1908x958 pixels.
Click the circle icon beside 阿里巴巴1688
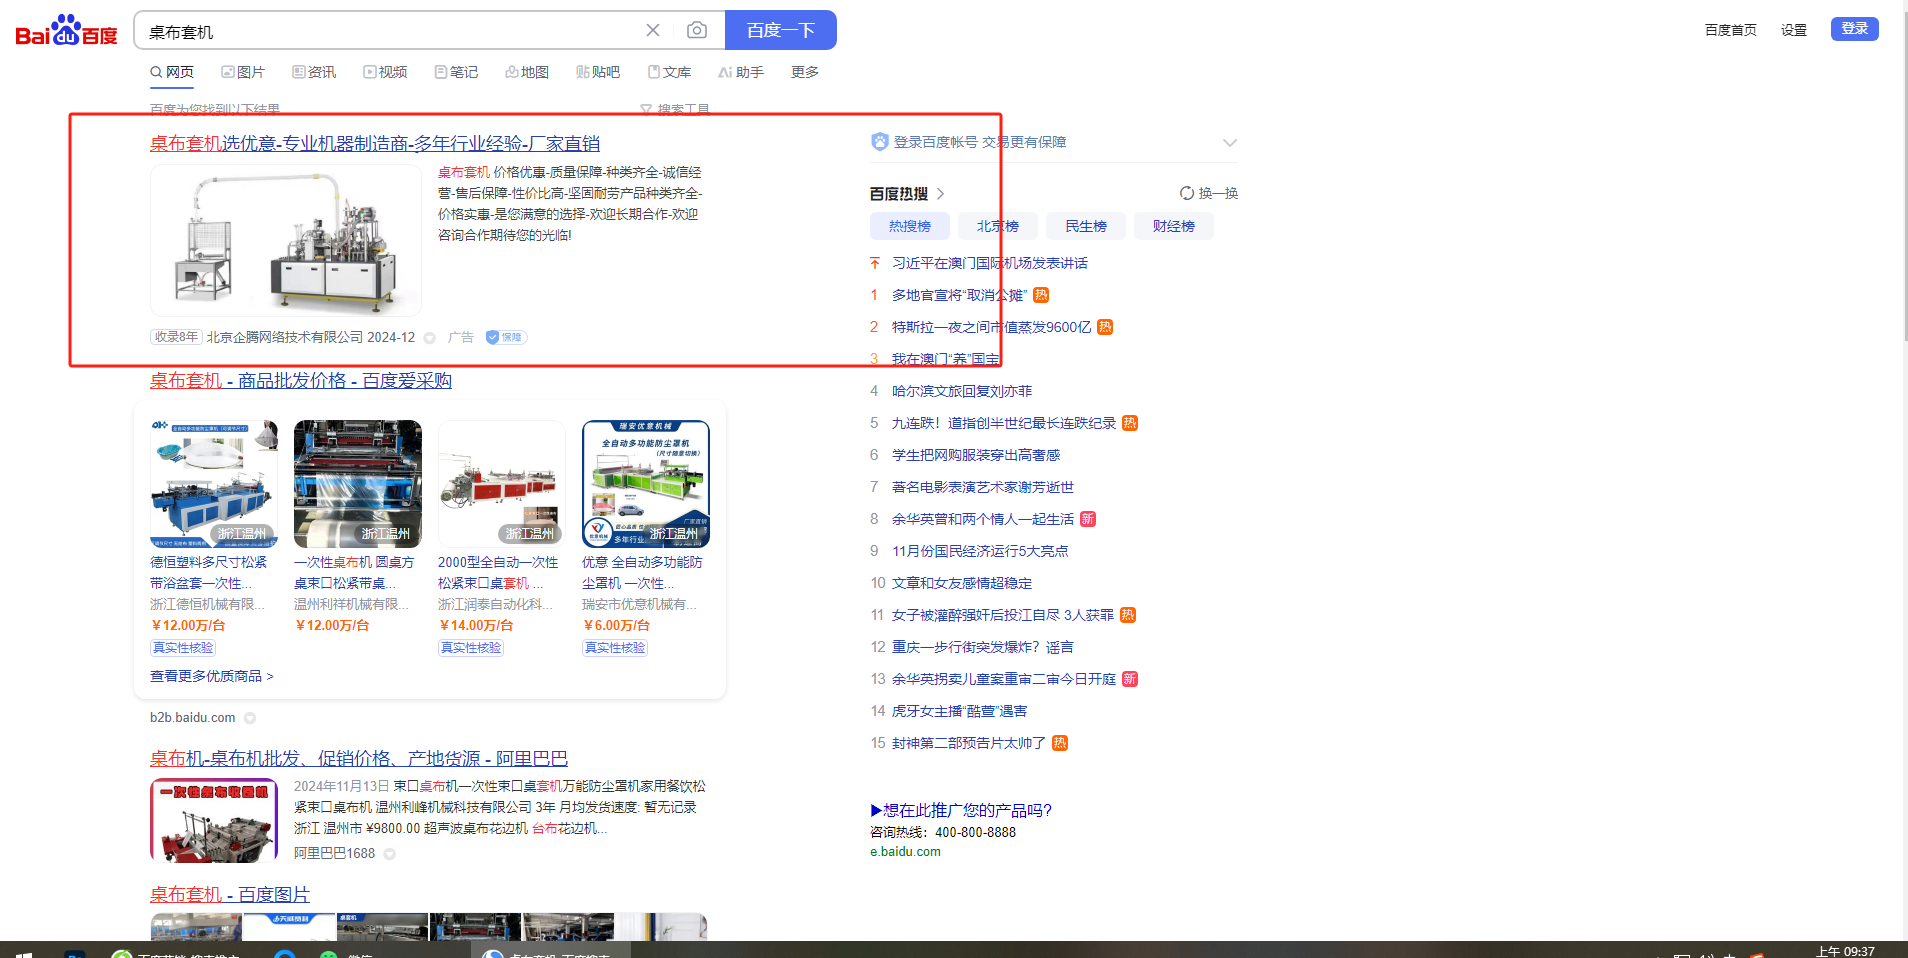tap(390, 854)
